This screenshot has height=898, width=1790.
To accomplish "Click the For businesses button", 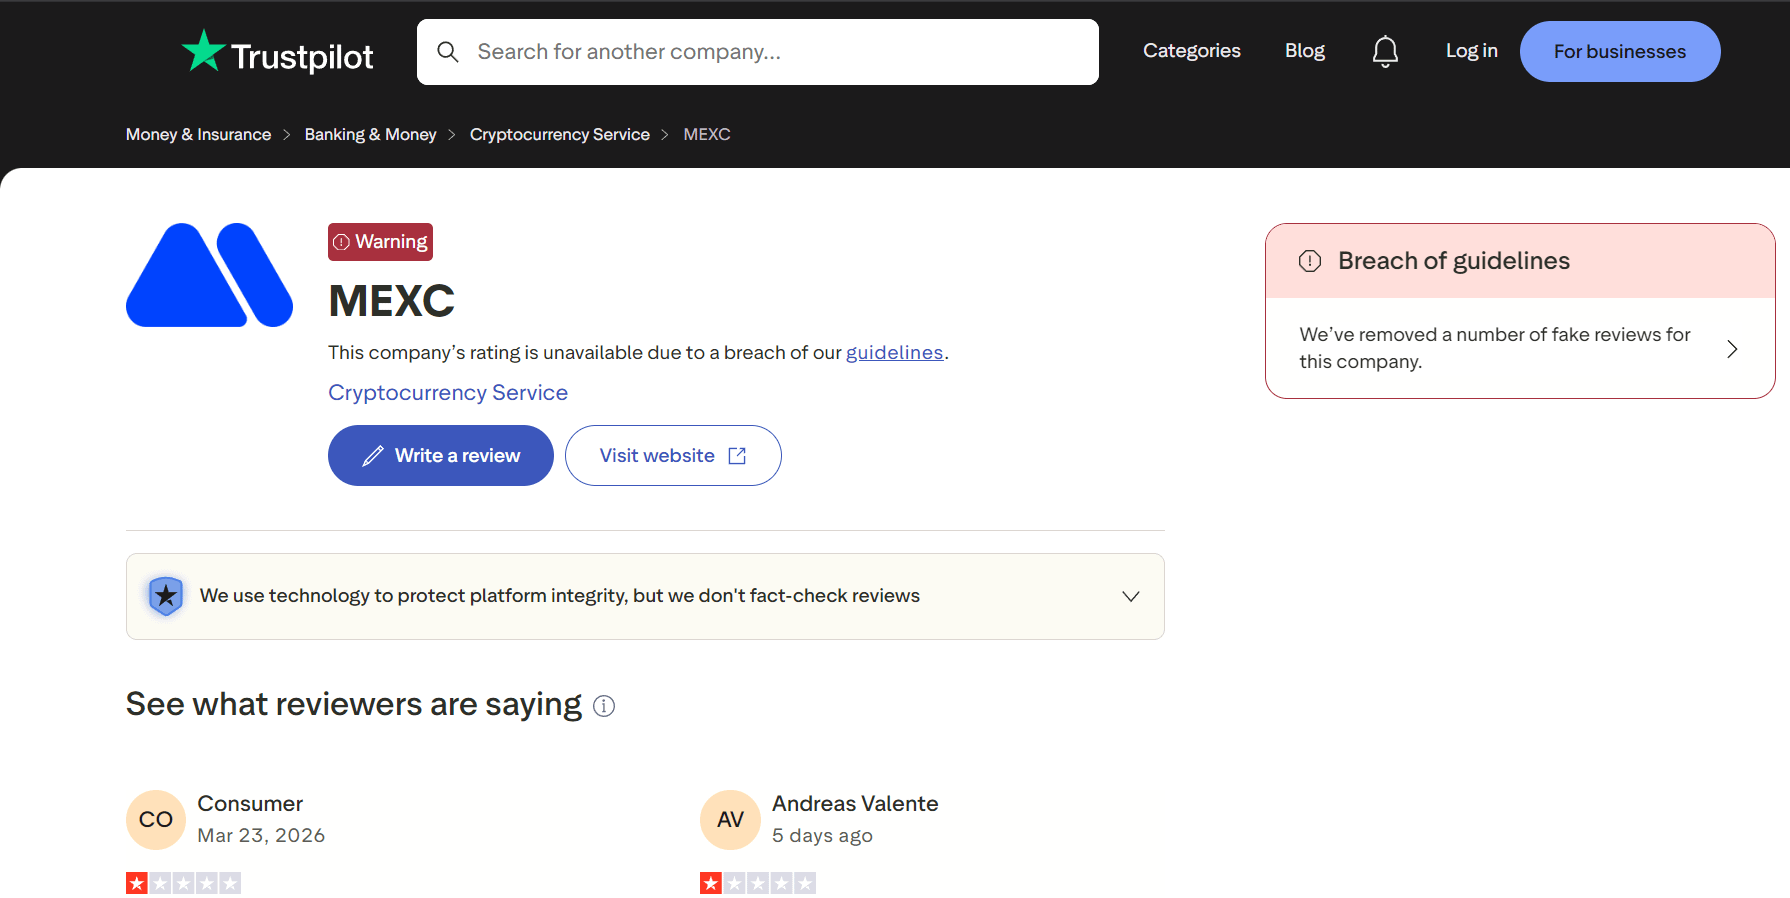I will tap(1619, 52).
